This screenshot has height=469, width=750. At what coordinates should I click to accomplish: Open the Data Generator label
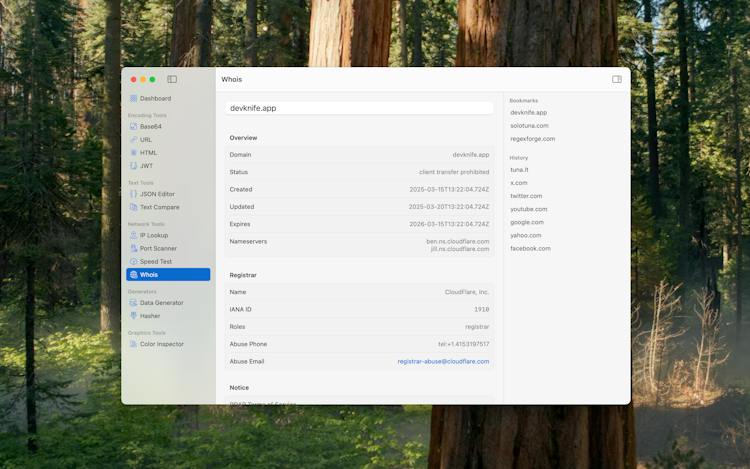tap(162, 303)
